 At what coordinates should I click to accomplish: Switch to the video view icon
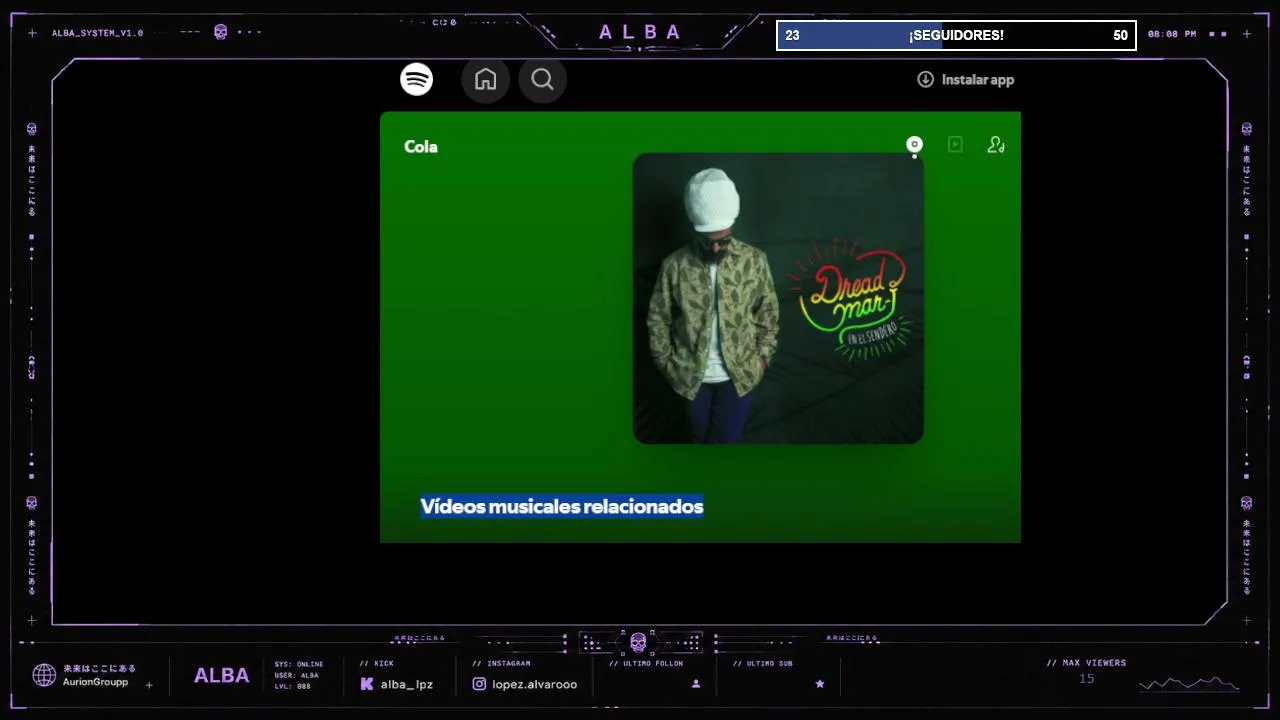955,145
